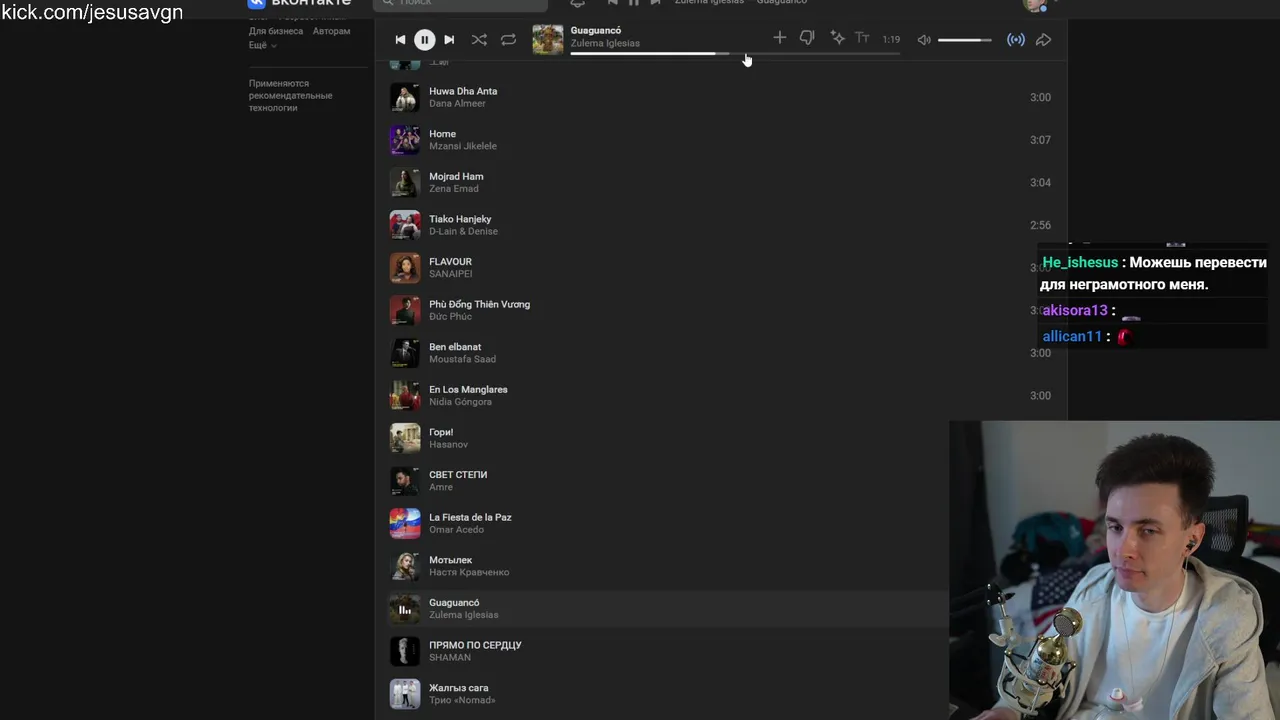Add current track with the plus icon

tap(779, 38)
